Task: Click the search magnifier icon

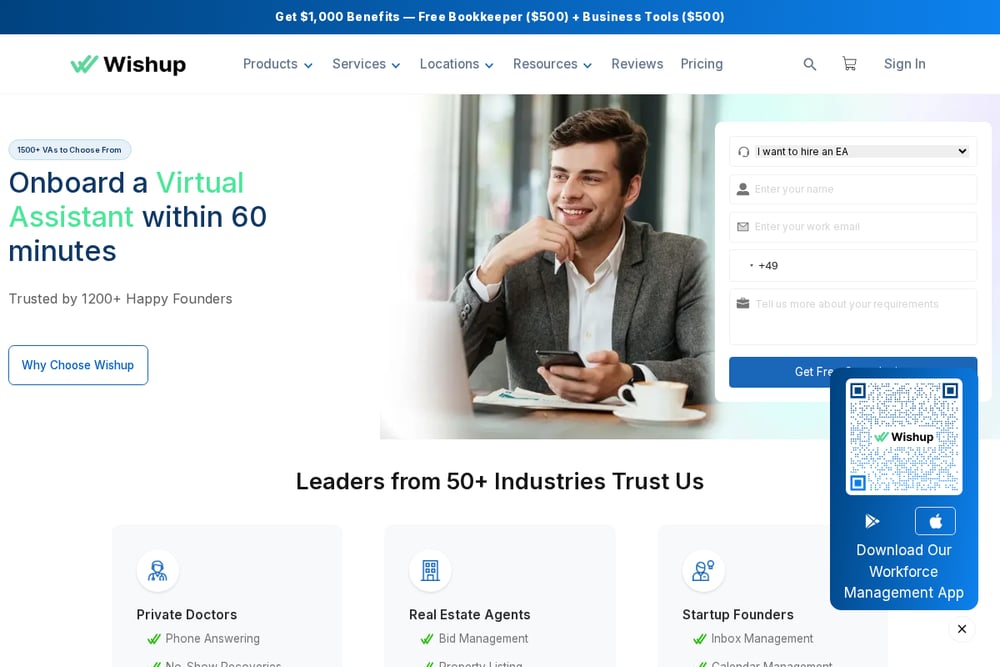Action: tap(809, 64)
